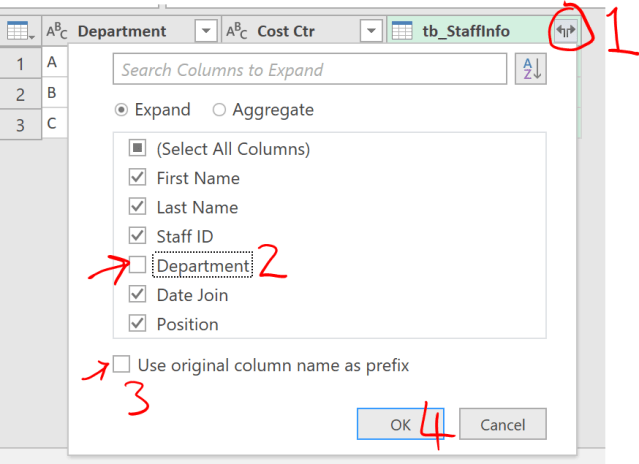Sort expand column list alphabetically A-Z
This screenshot has width=639, height=464.
[531, 69]
